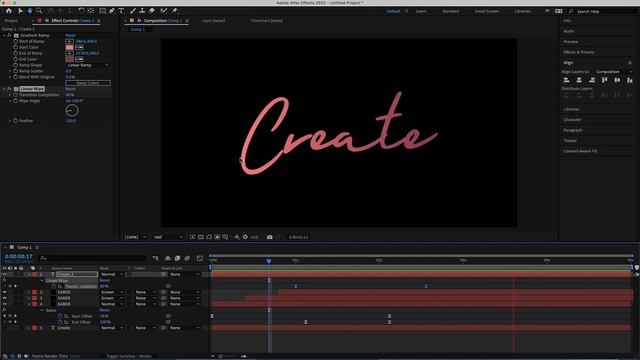The width and height of the screenshot is (640, 360).
Task: Select the Clone Stamp tool
Action: pyautogui.click(x=142, y=11)
